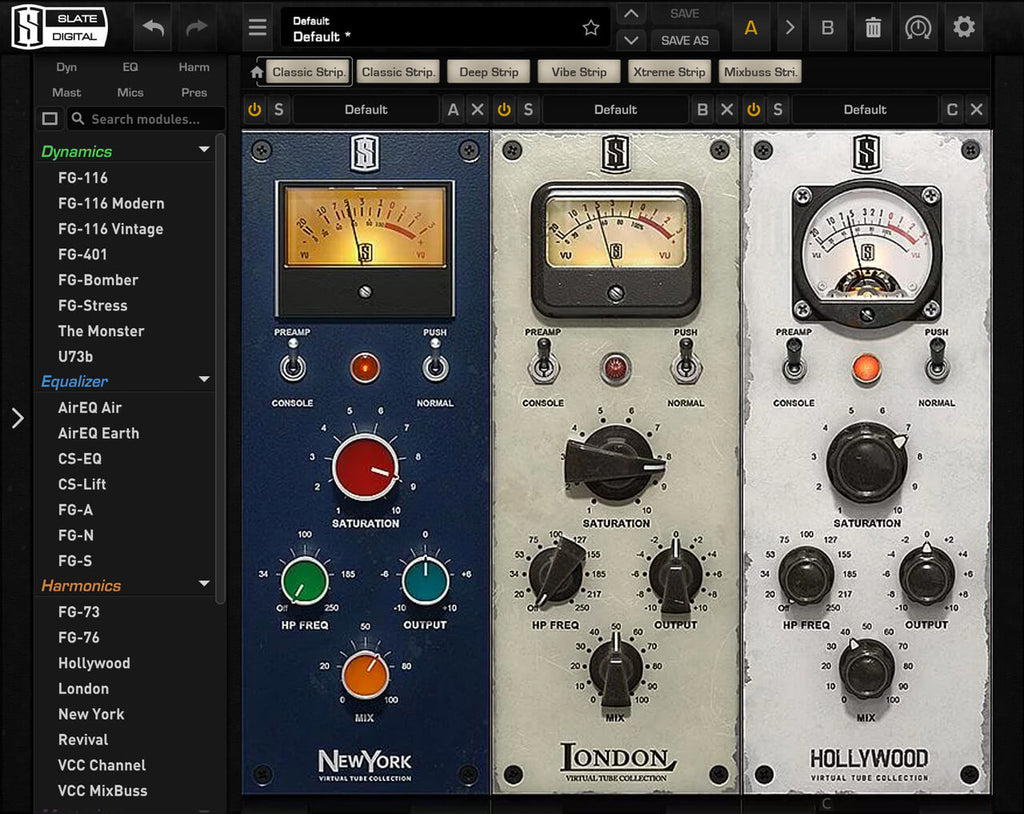Flip New York PREAMP/CONSOLE switch
The image size is (1024, 814).
tap(293, 363)
